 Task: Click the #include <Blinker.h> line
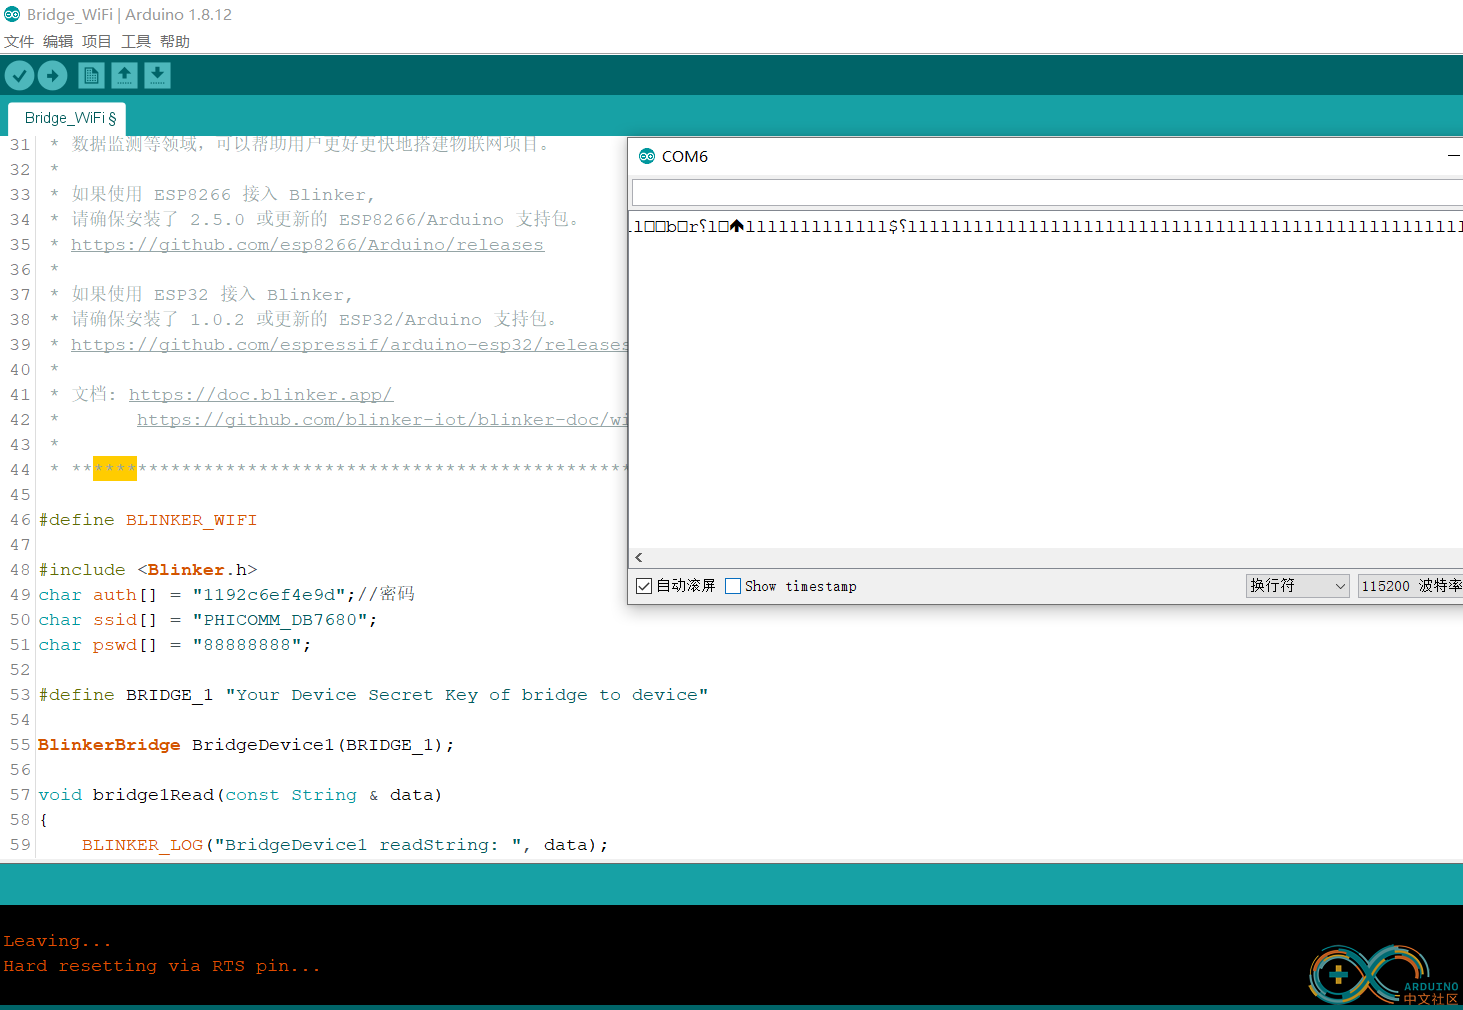(148, 570)
